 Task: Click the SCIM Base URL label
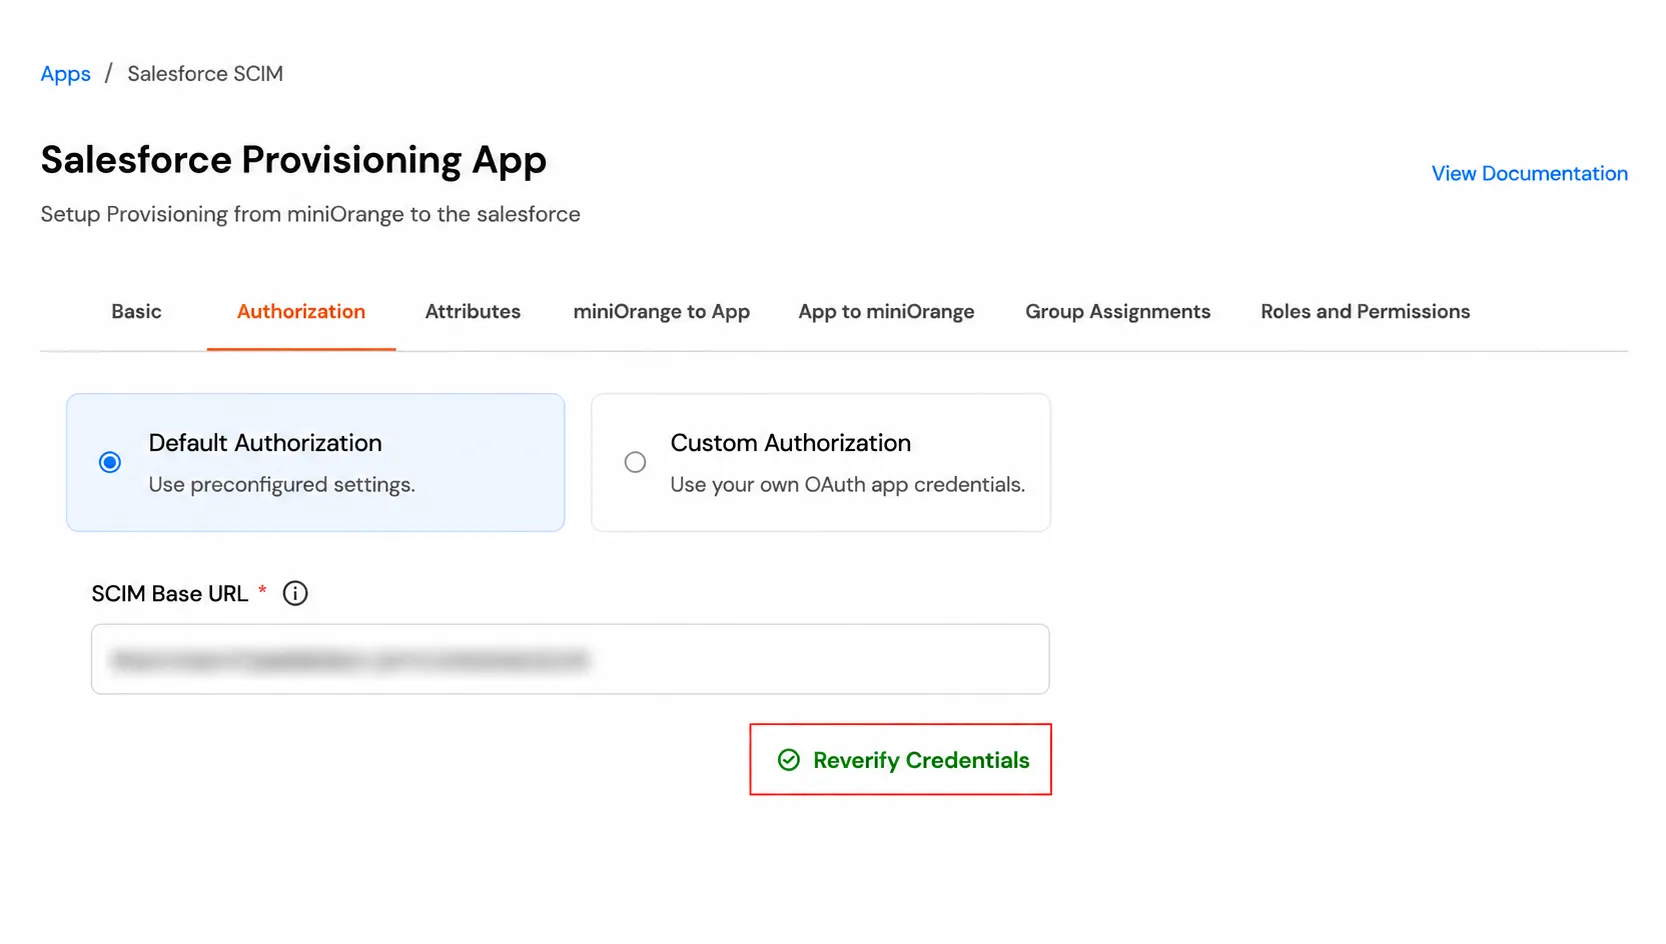[170, 594]
